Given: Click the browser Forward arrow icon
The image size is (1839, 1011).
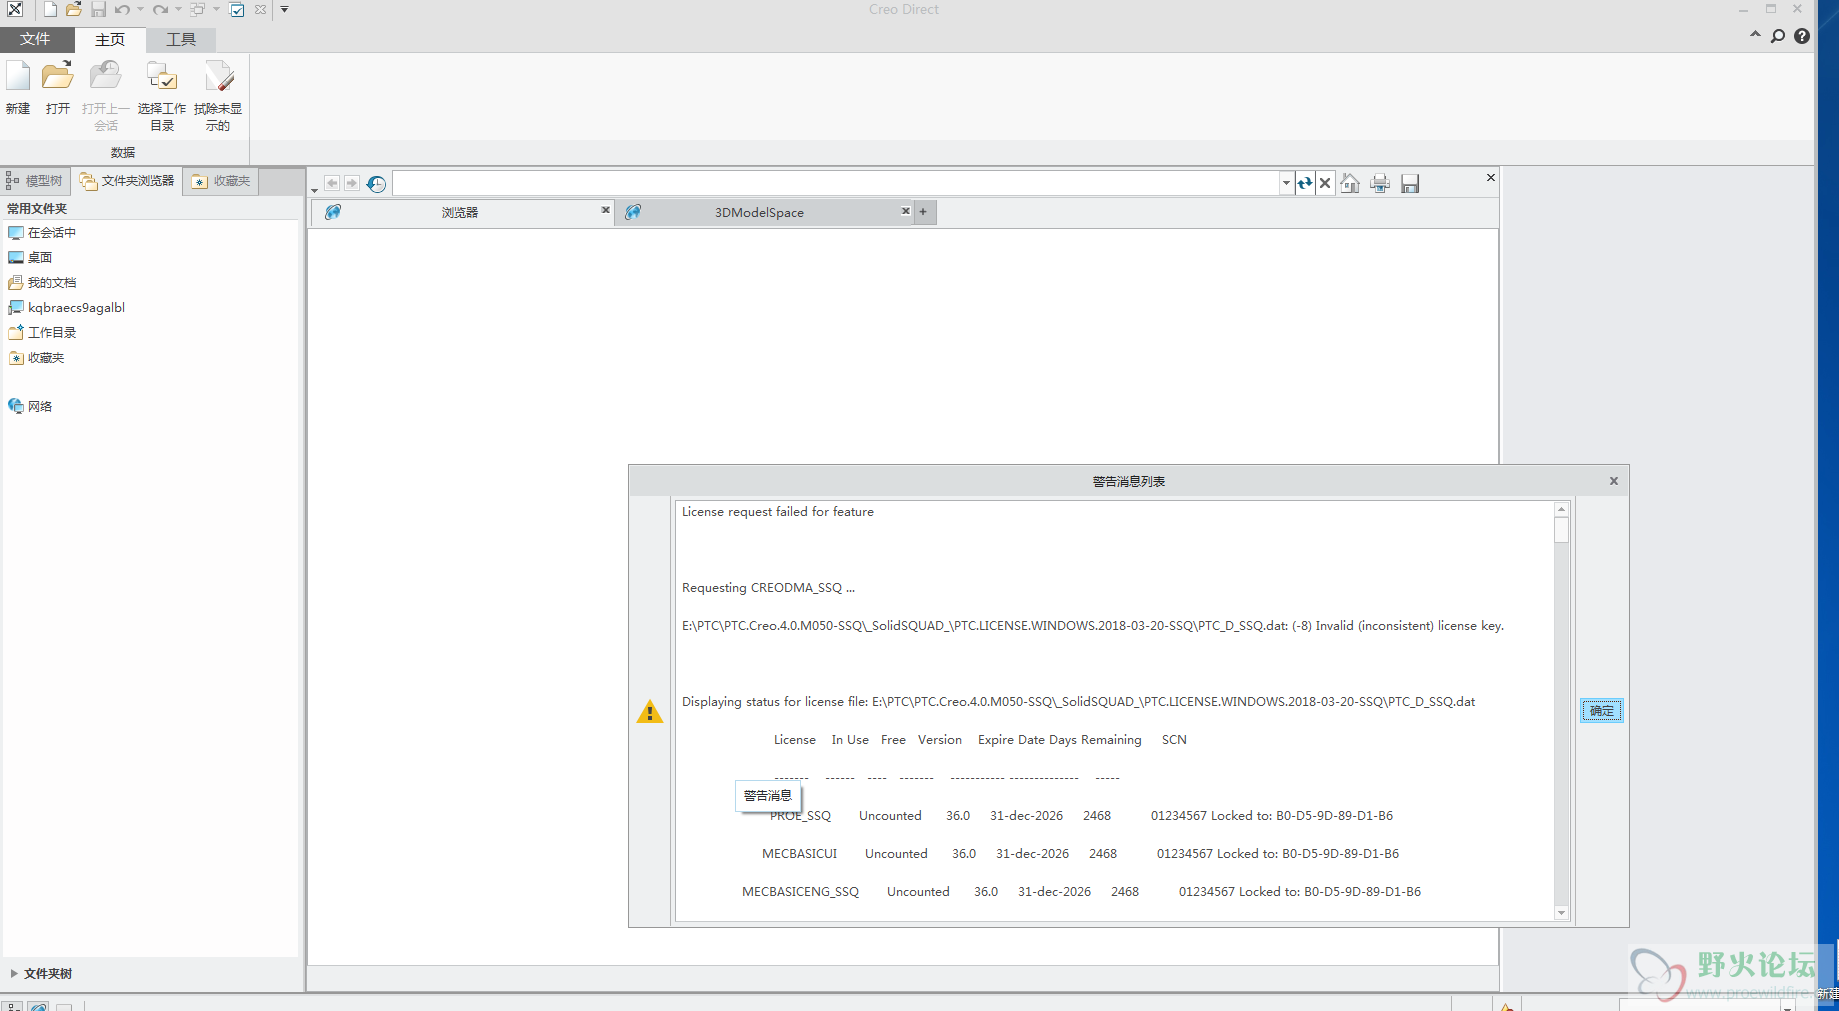Looking at the screenshot, I should (352, 184).
